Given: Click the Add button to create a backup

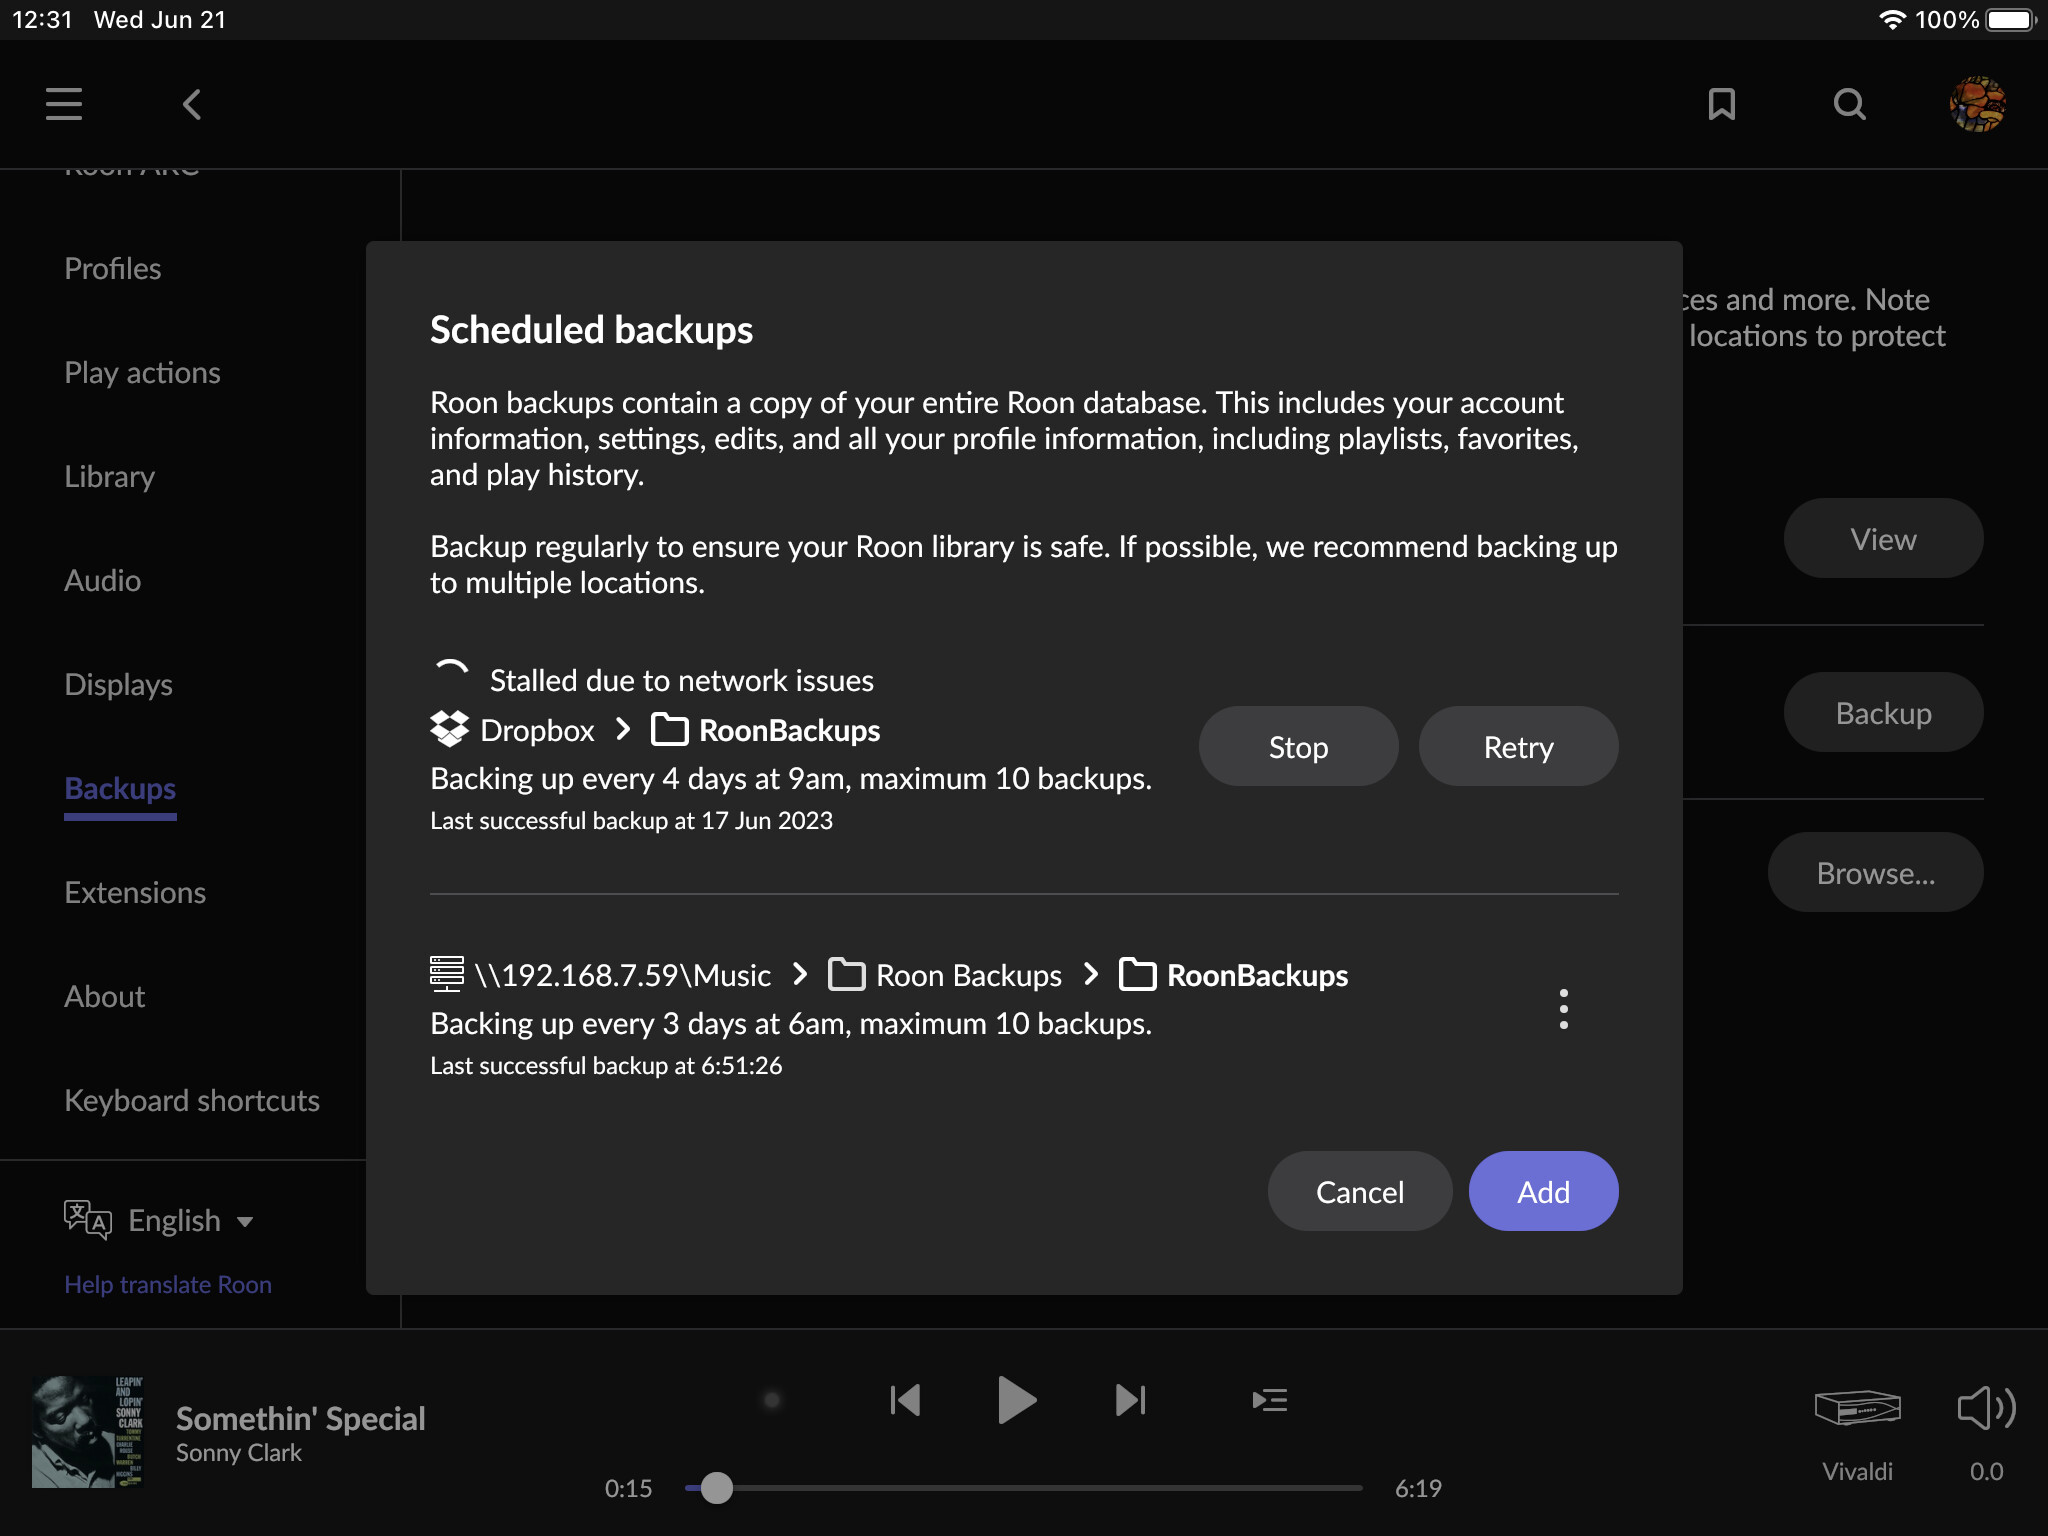Looking at the screenshot, I should pos(1542,1191).
